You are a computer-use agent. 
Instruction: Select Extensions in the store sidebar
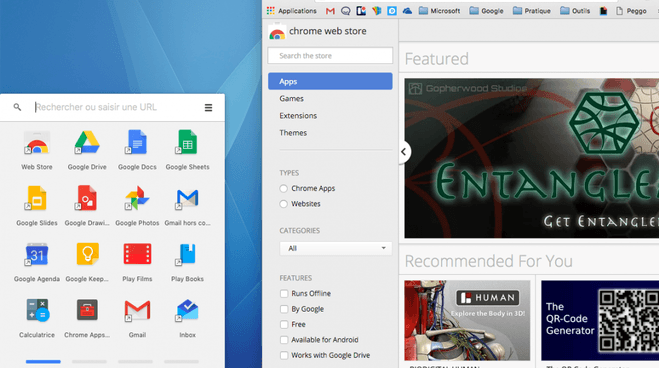click(x=298, y=116)
